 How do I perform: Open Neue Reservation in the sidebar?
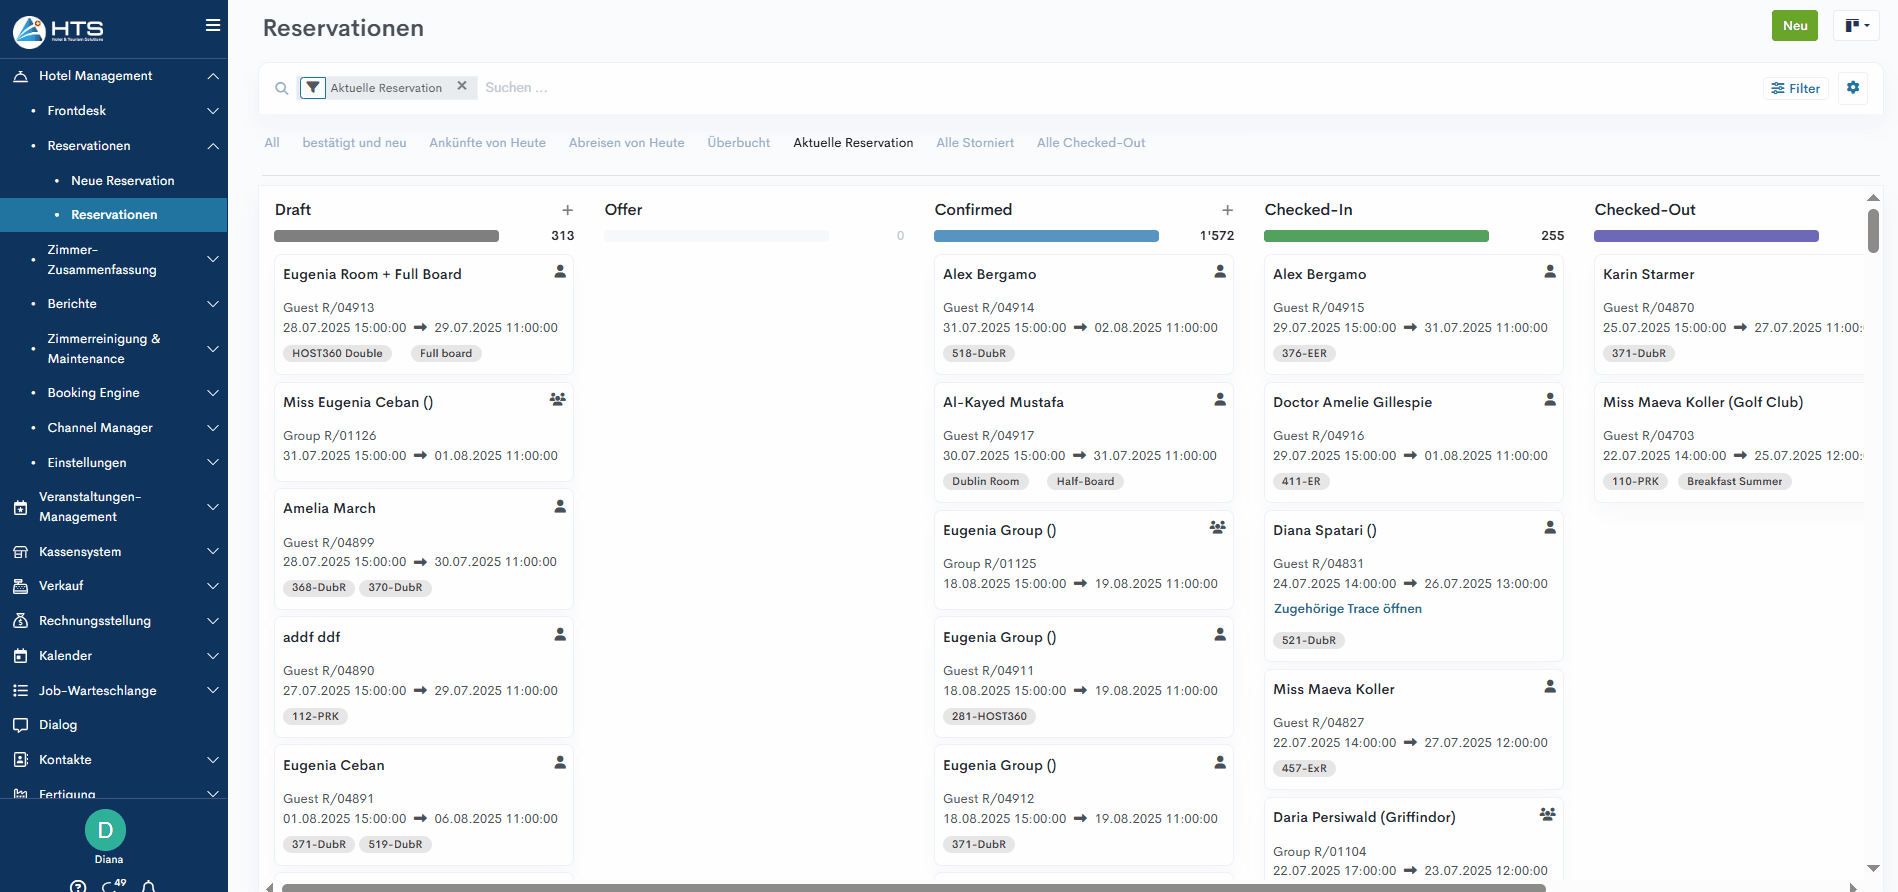tap(122, 181)
